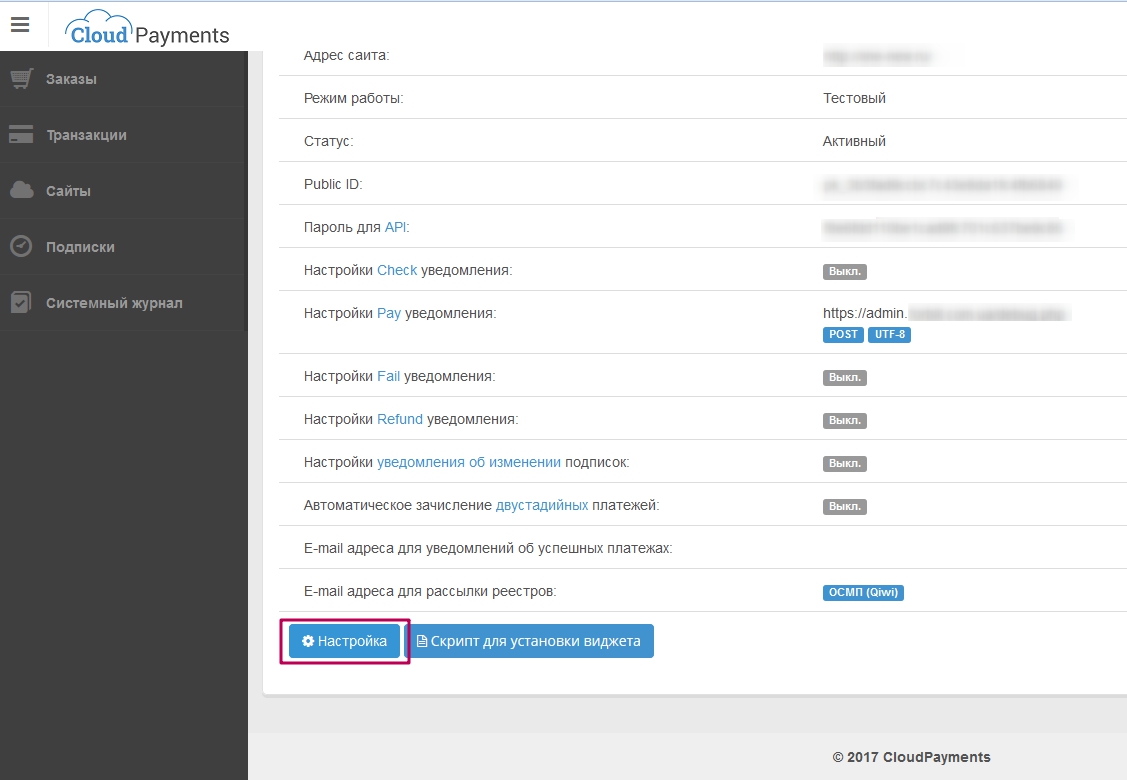Click the credit card icon for Транзакции
The width and height of the screenshot is (1127, 780).
[x=21, y=135]
